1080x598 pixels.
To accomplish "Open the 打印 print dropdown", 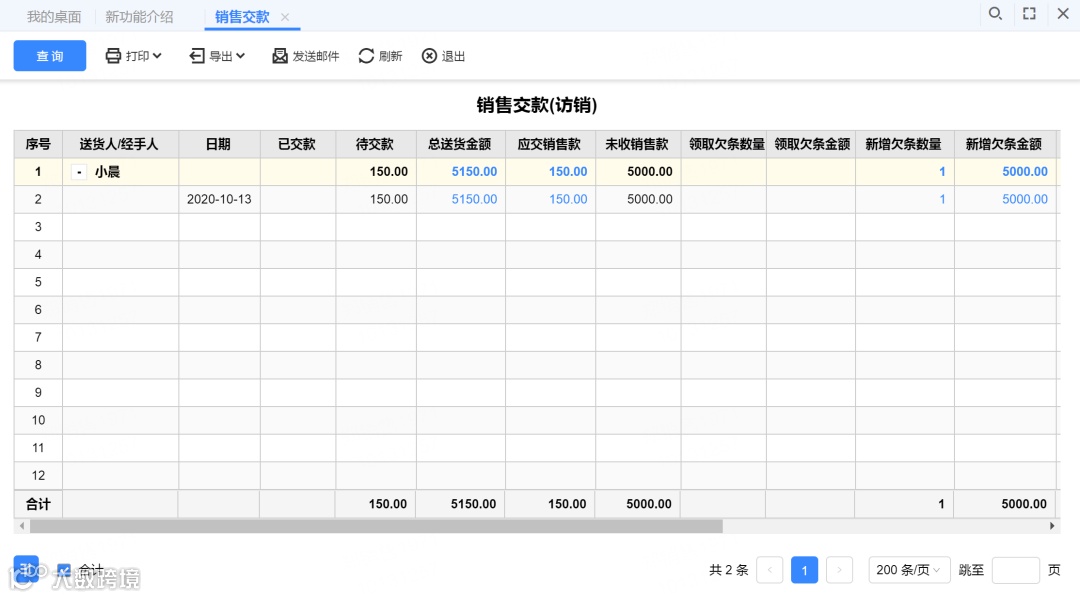I will (134, 56).
